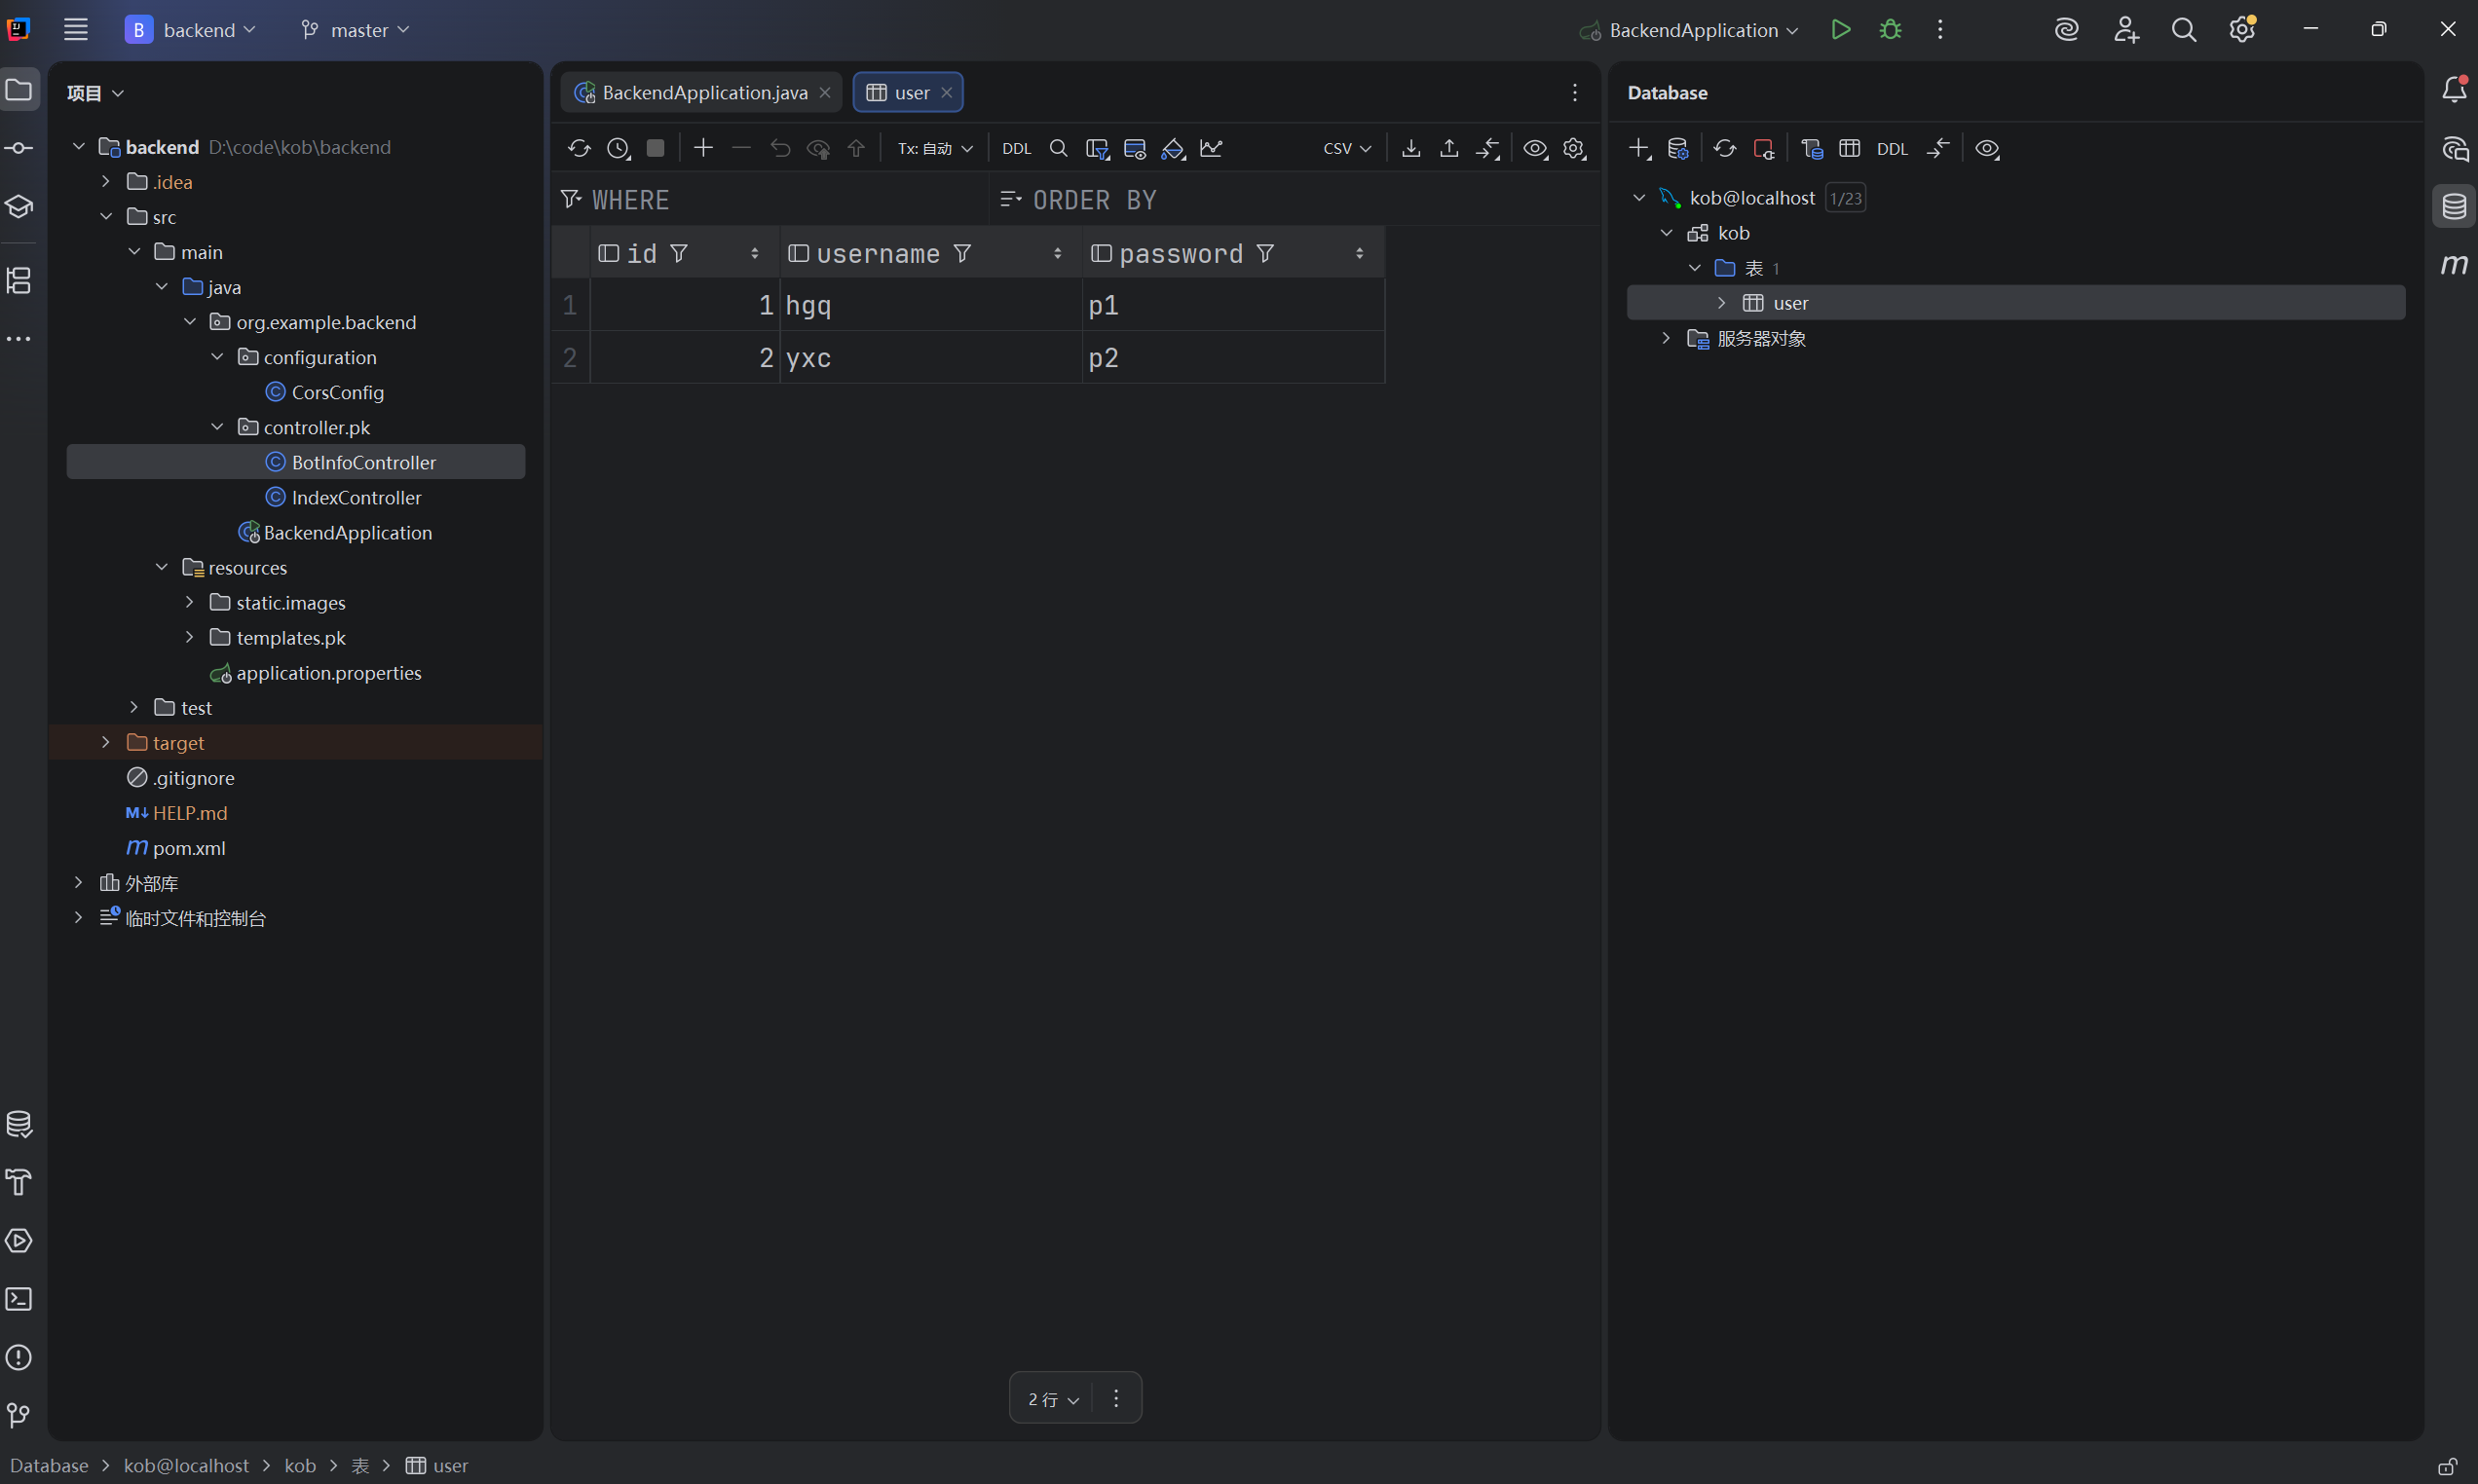Click the green Run BackendApplication button
Image resolution: width=2478 pixels, height=1484 pixels.
(x=1840, y=30)
